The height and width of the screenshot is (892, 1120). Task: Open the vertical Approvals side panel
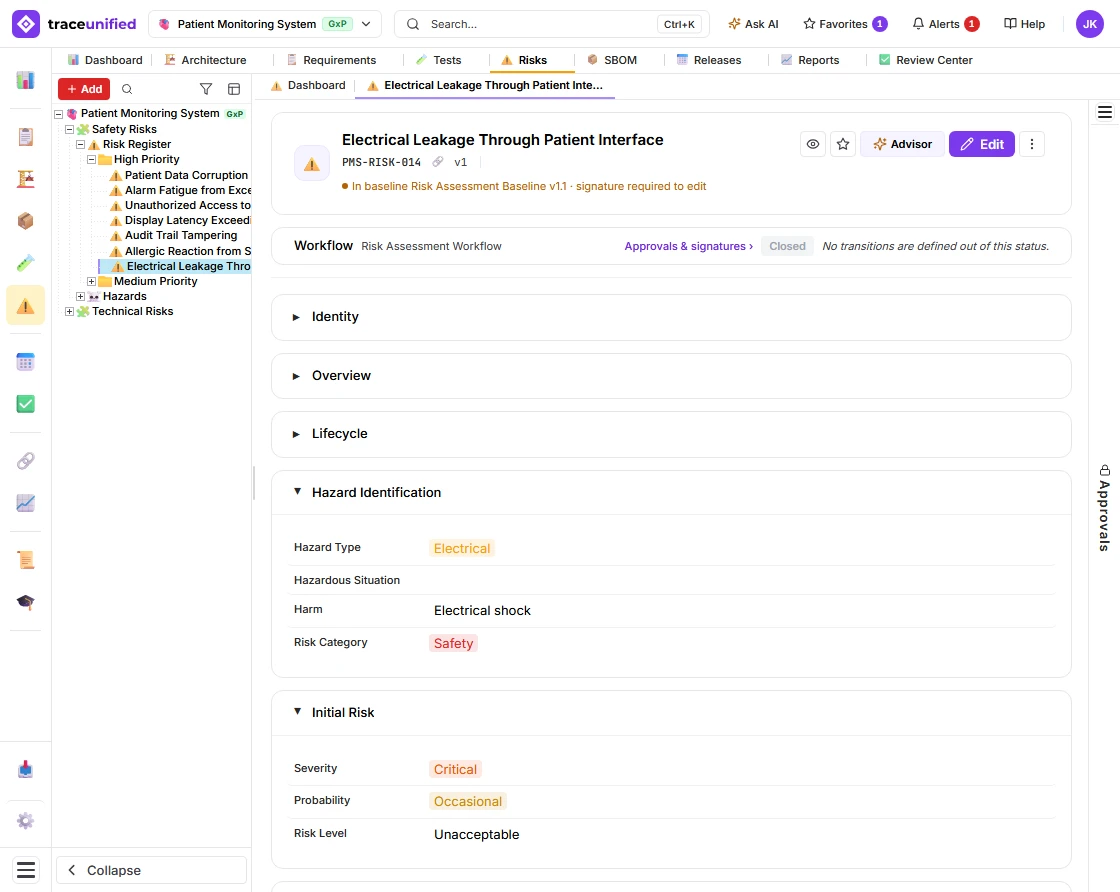(x=1104, y=508)
